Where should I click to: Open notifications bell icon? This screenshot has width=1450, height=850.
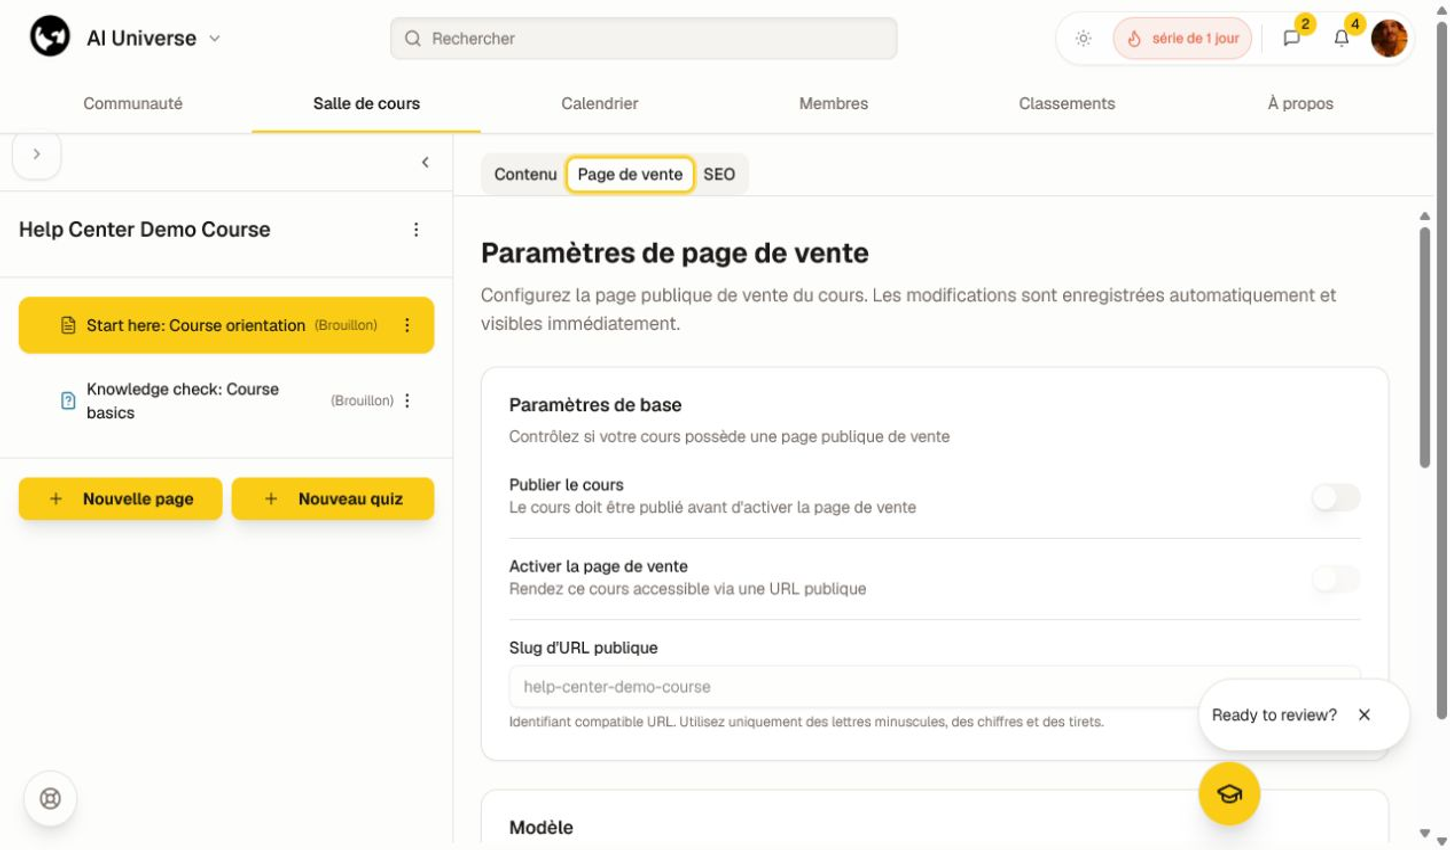click(1341, 39)
